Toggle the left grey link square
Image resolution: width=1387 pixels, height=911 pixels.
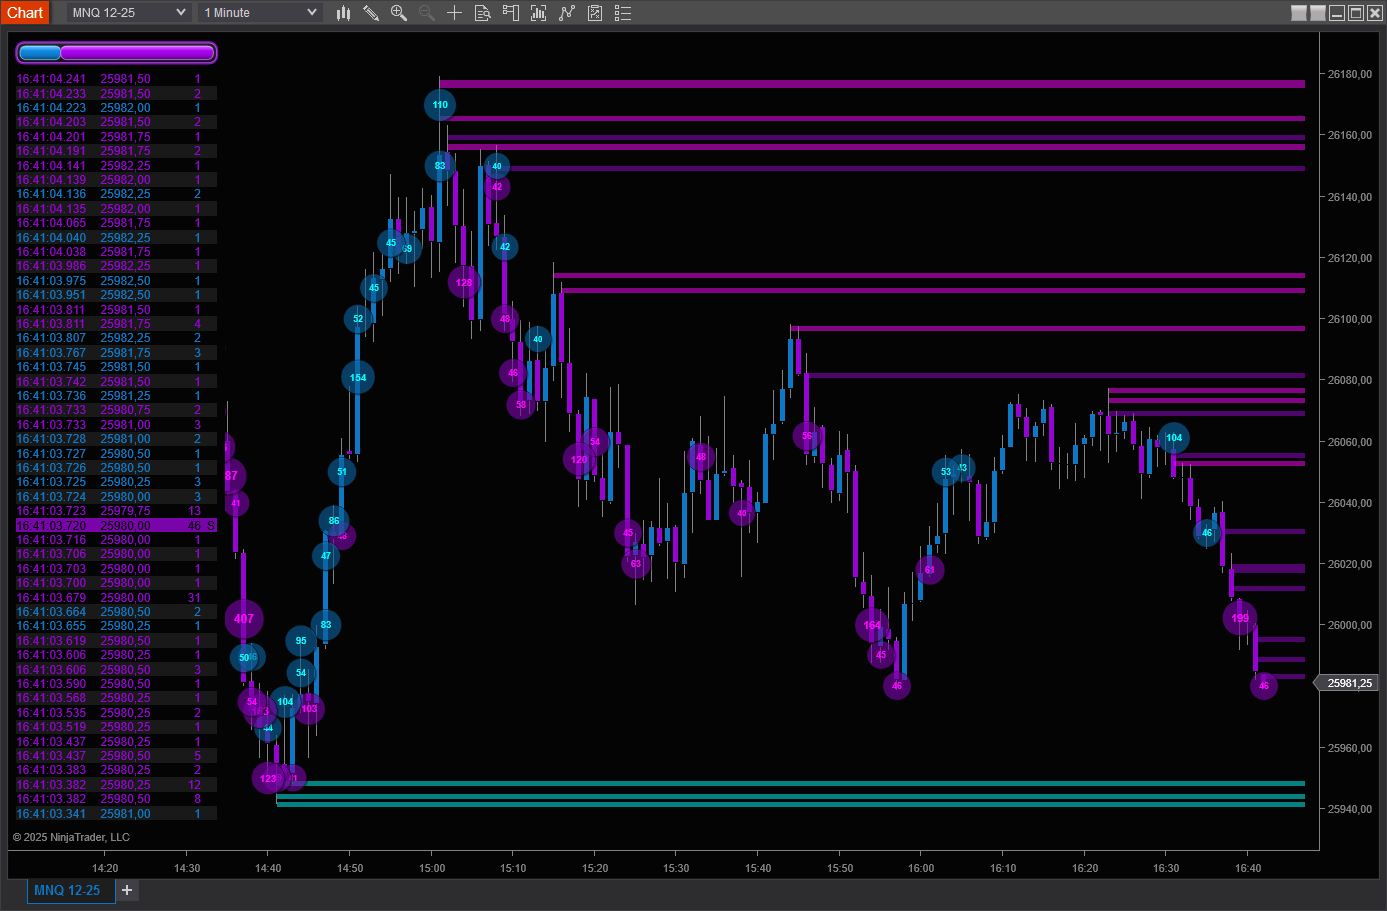pyautogui.click(x=1299, y=13)
